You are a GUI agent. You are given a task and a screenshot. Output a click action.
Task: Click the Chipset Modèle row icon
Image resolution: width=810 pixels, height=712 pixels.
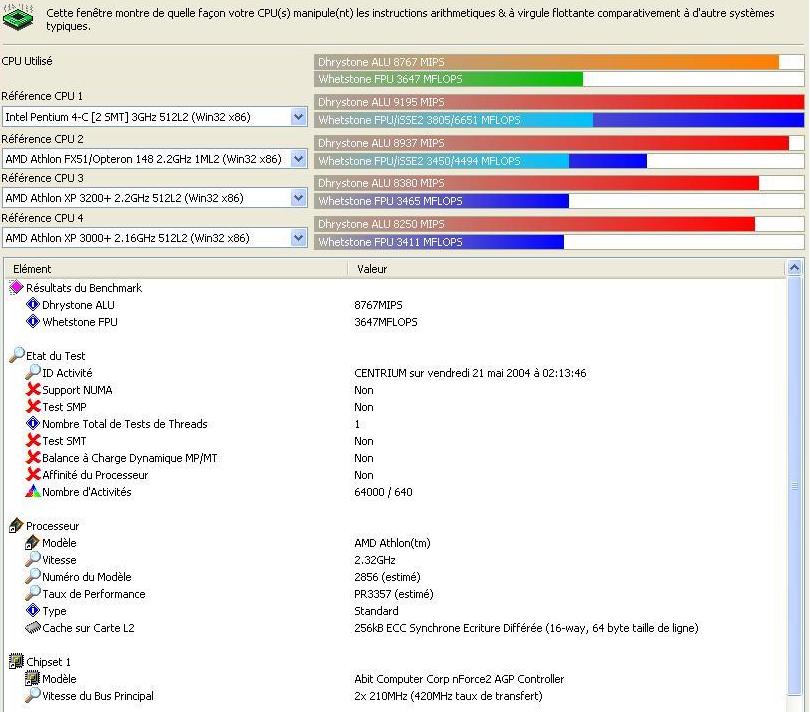point(33,678)
